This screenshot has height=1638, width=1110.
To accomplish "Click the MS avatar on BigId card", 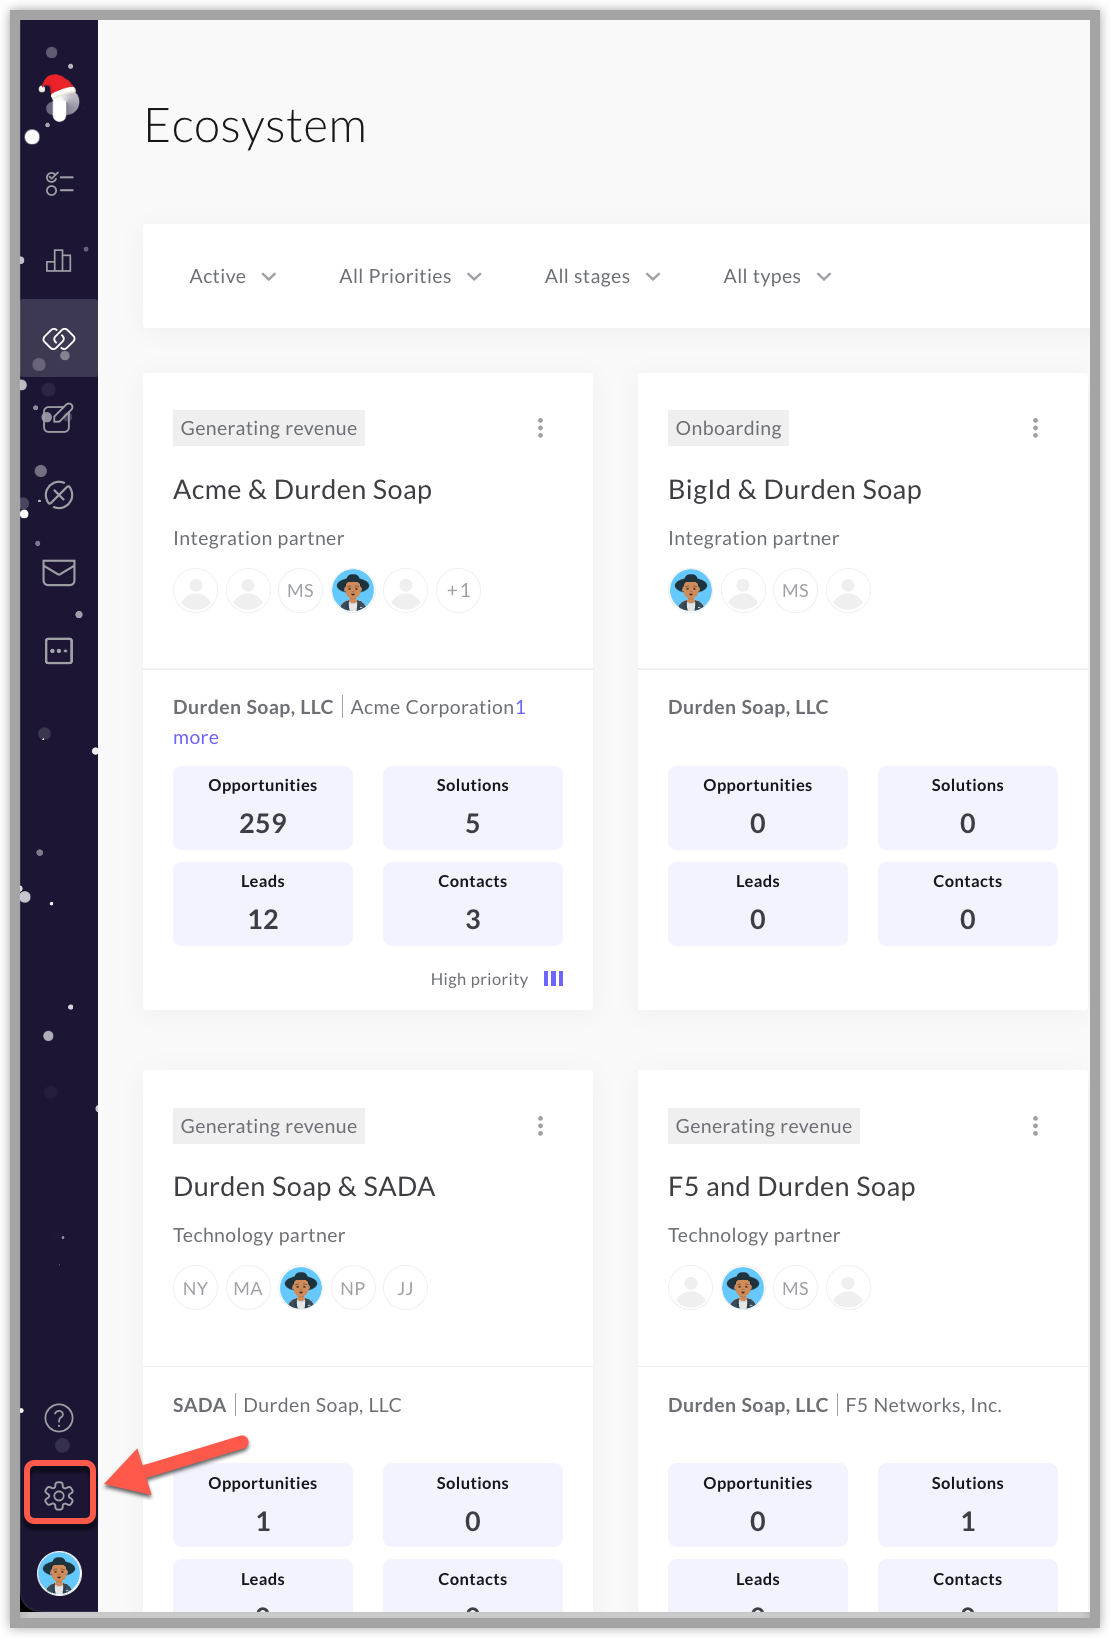I will pos(795,590).
